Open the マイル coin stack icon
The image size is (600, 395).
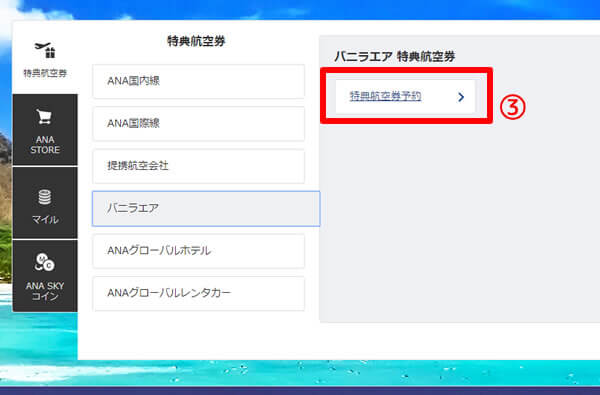pos(45,197)
